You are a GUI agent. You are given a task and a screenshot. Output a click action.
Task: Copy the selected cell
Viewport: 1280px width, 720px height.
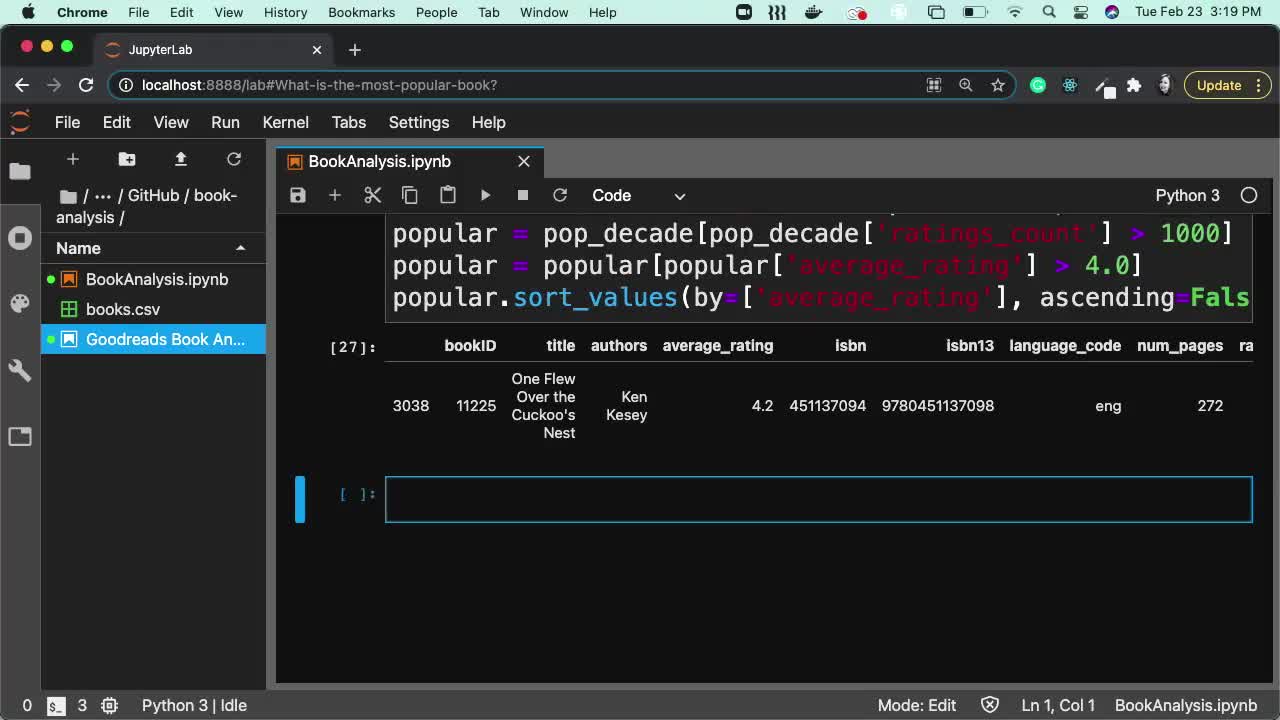(x=410, y=195)
